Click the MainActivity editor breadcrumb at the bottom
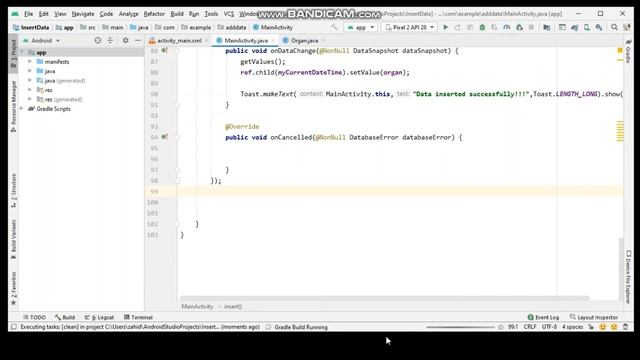 (198, 307)
